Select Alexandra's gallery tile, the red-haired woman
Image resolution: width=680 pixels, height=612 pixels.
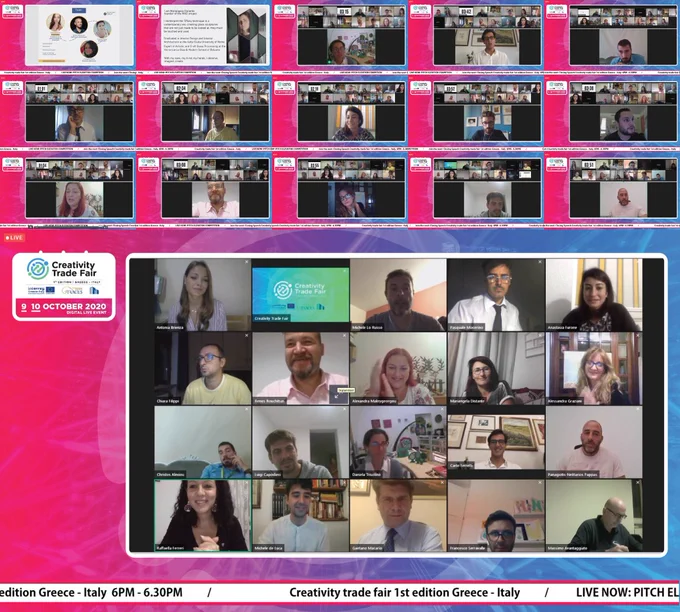pyautogui.click(x=398, y=369)
